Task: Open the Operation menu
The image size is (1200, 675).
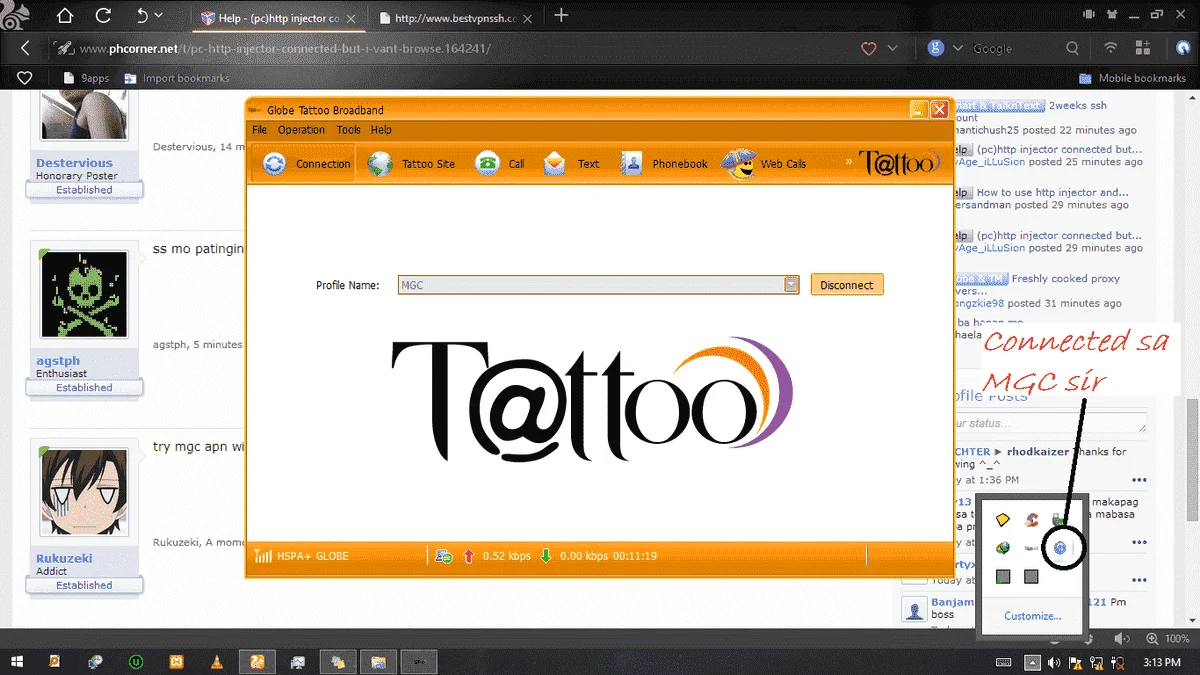Action: point(301,130)
